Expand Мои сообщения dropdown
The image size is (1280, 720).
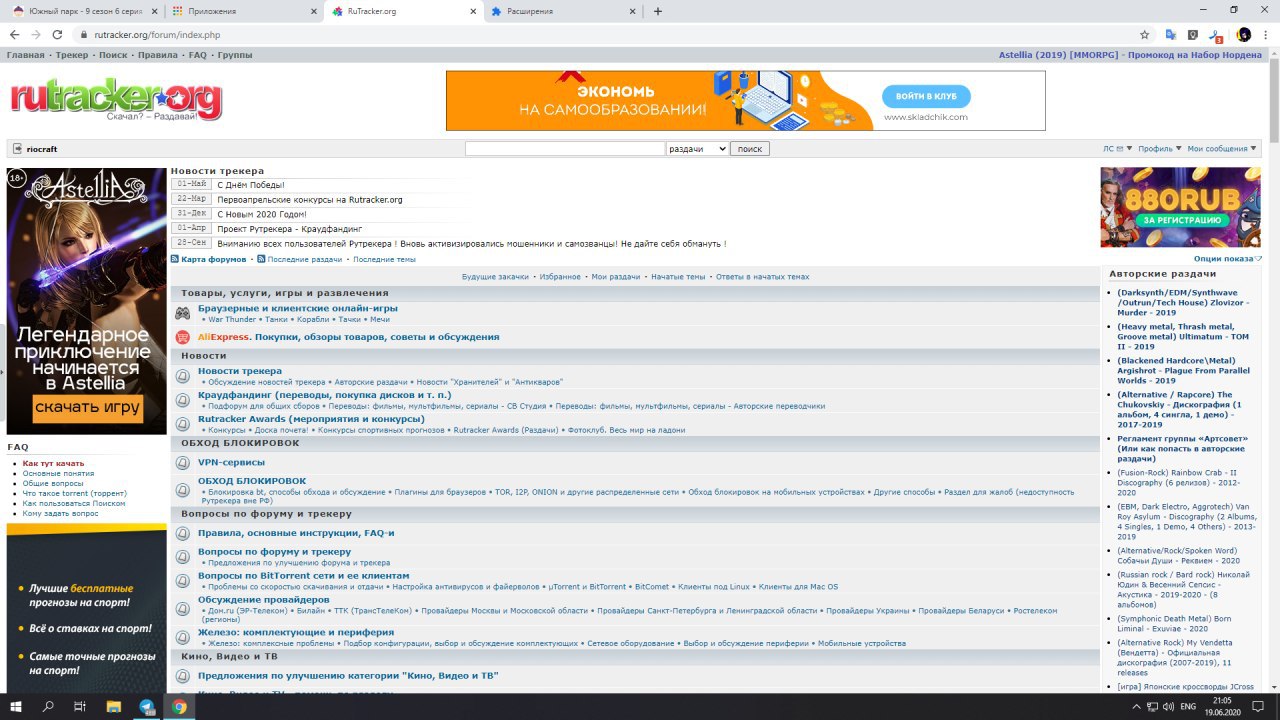[1222, 149]
